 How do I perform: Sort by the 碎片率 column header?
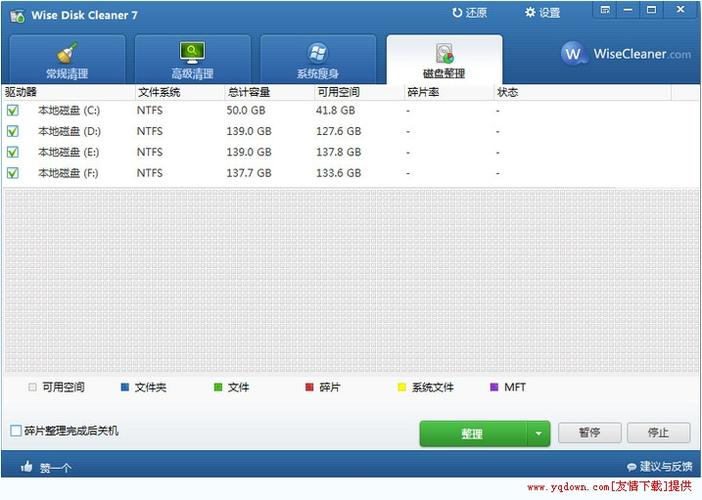(449, 92)
